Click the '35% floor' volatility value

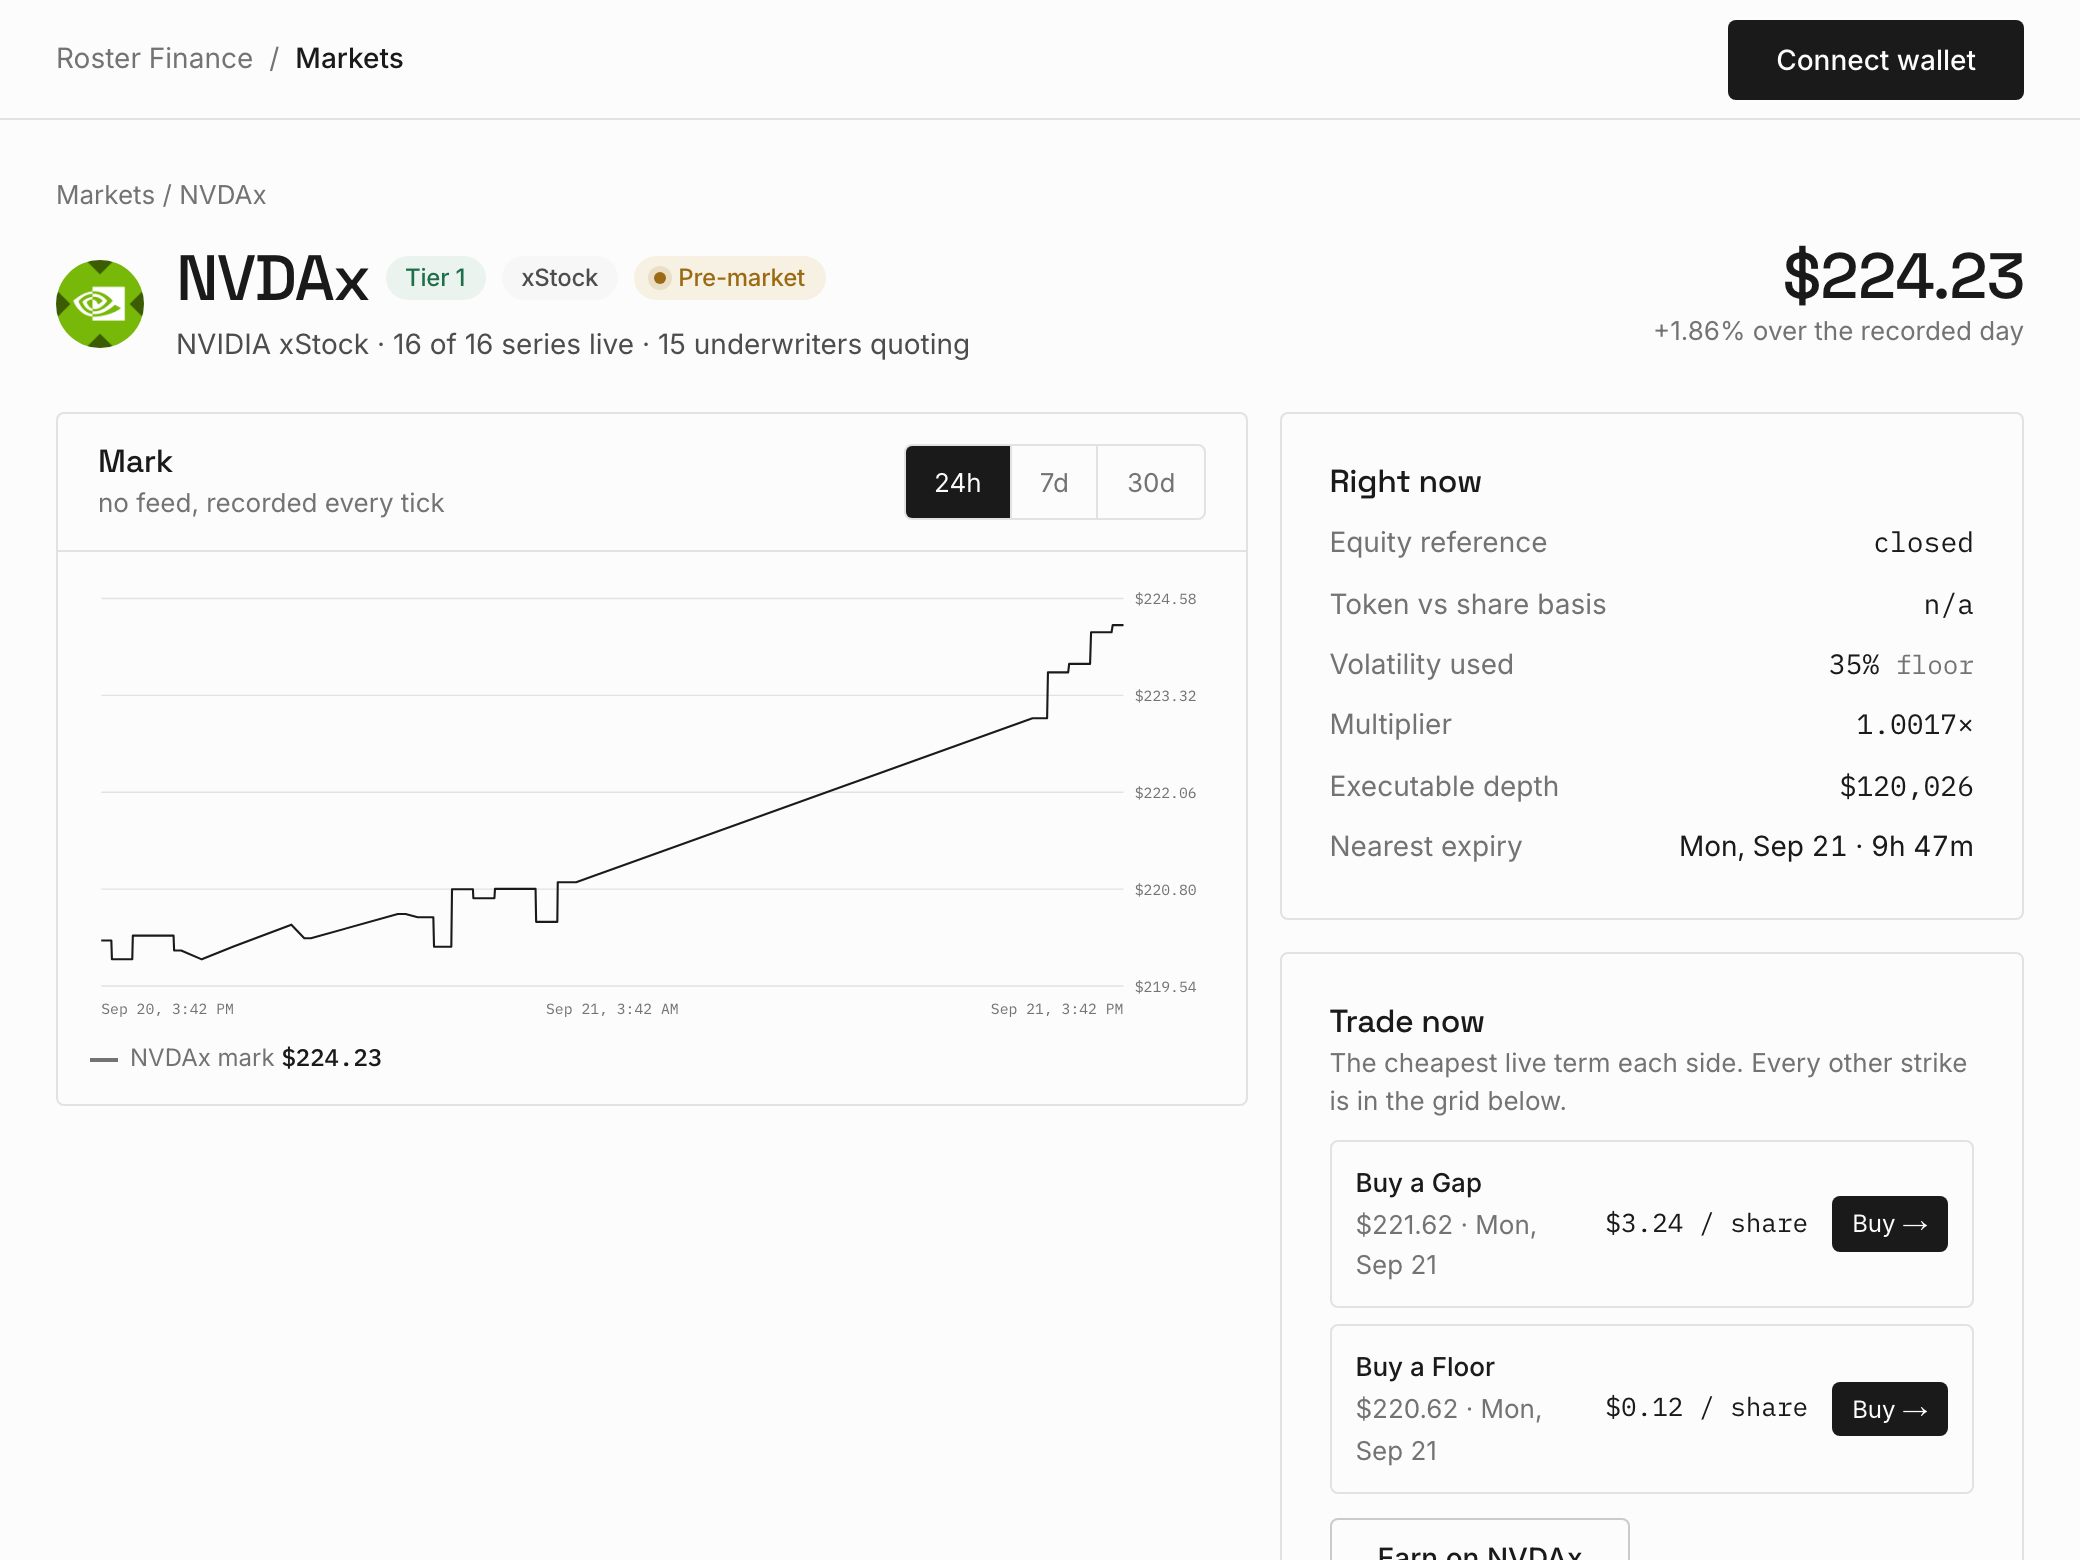(x=1901, y=665)
